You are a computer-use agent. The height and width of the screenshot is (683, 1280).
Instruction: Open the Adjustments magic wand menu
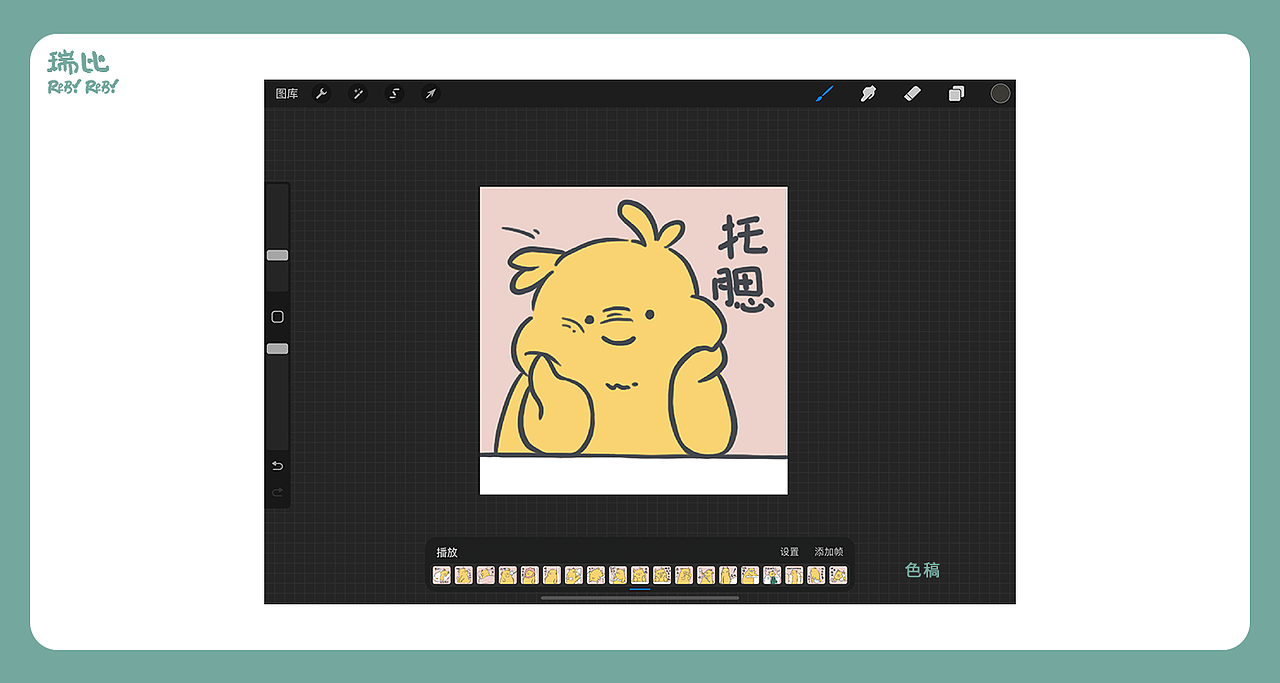pyautogui.click(x=358, y=94)
